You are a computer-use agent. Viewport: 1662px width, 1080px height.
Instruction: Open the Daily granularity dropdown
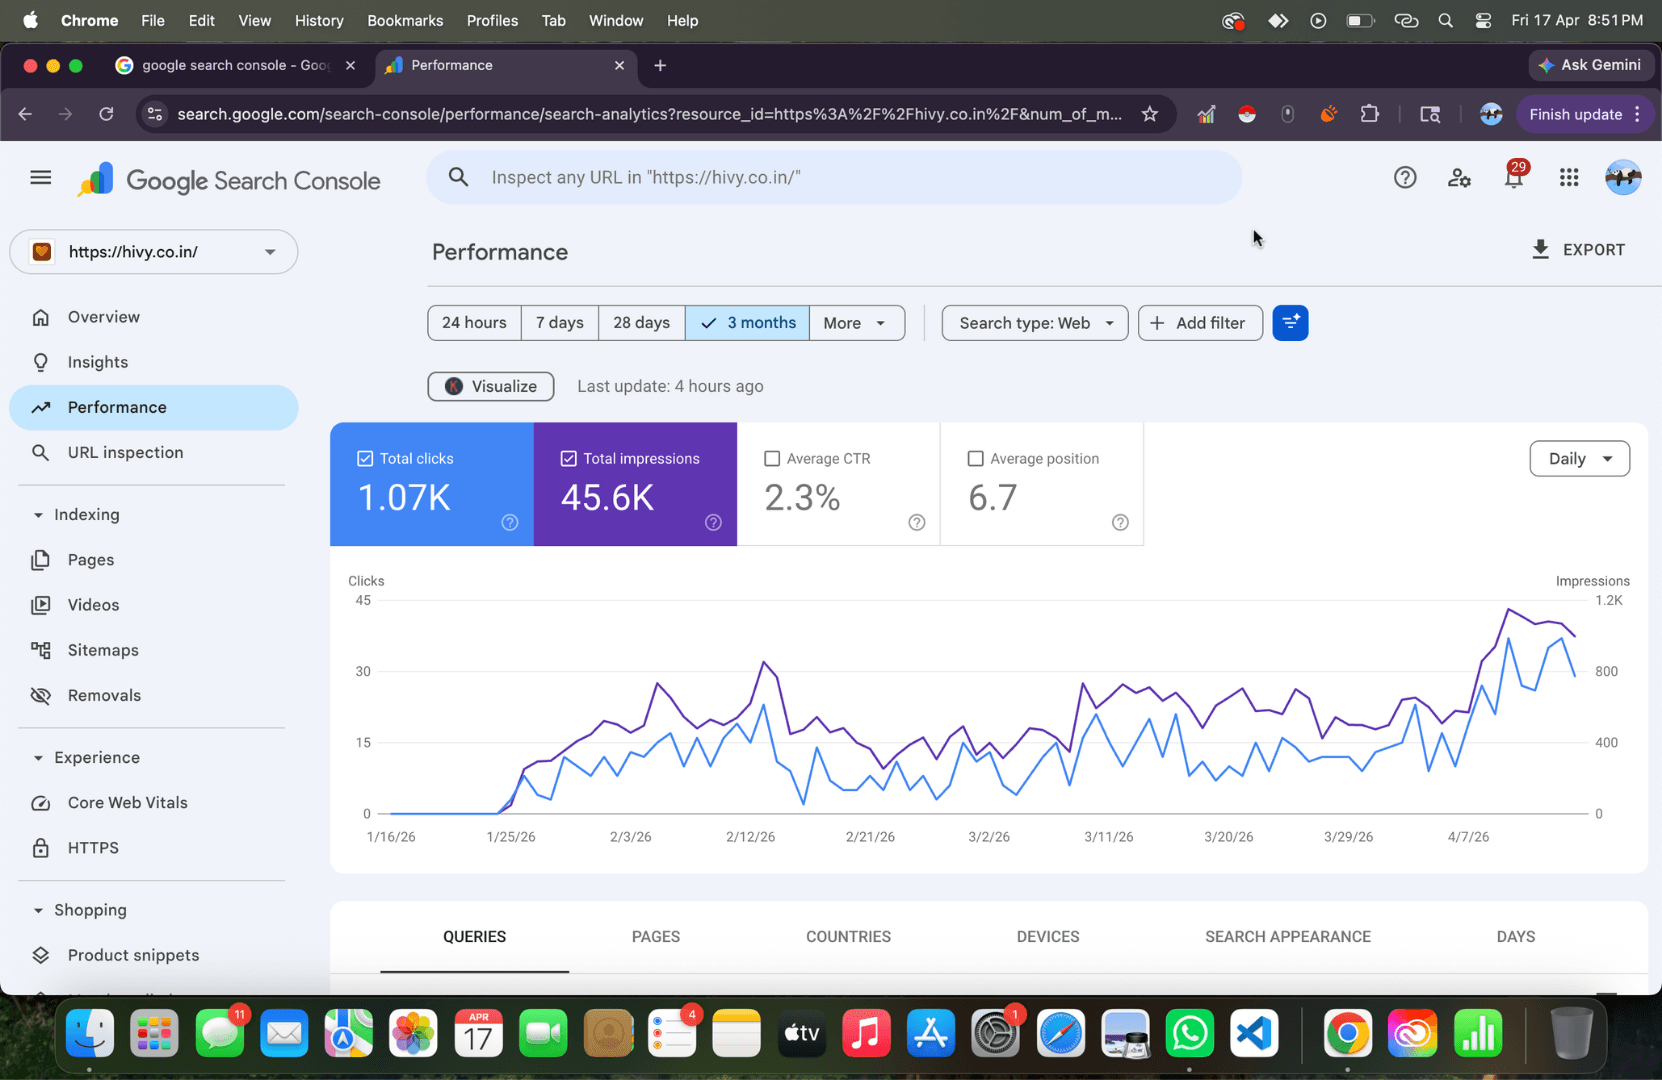click(x=1579, y=459)
